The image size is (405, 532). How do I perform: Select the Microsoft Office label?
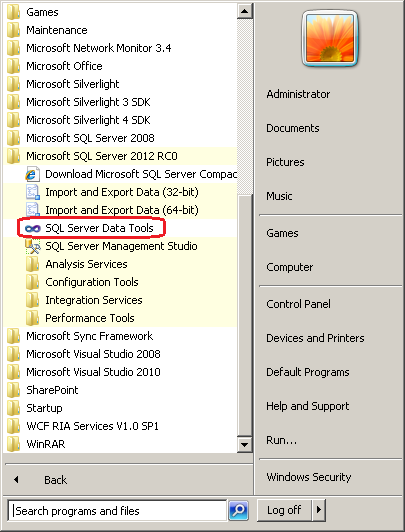(64, 66)
